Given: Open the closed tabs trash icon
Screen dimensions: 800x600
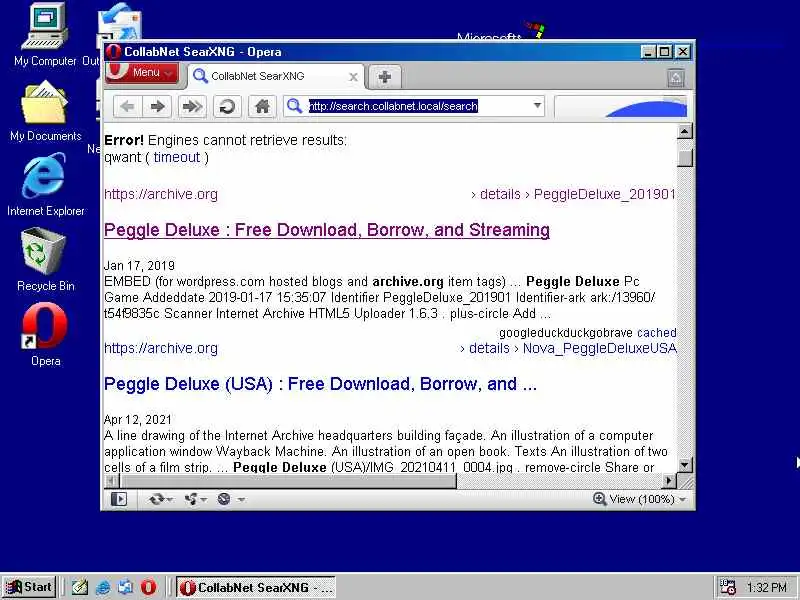Looking at the screenshot, I should (676, 78).
